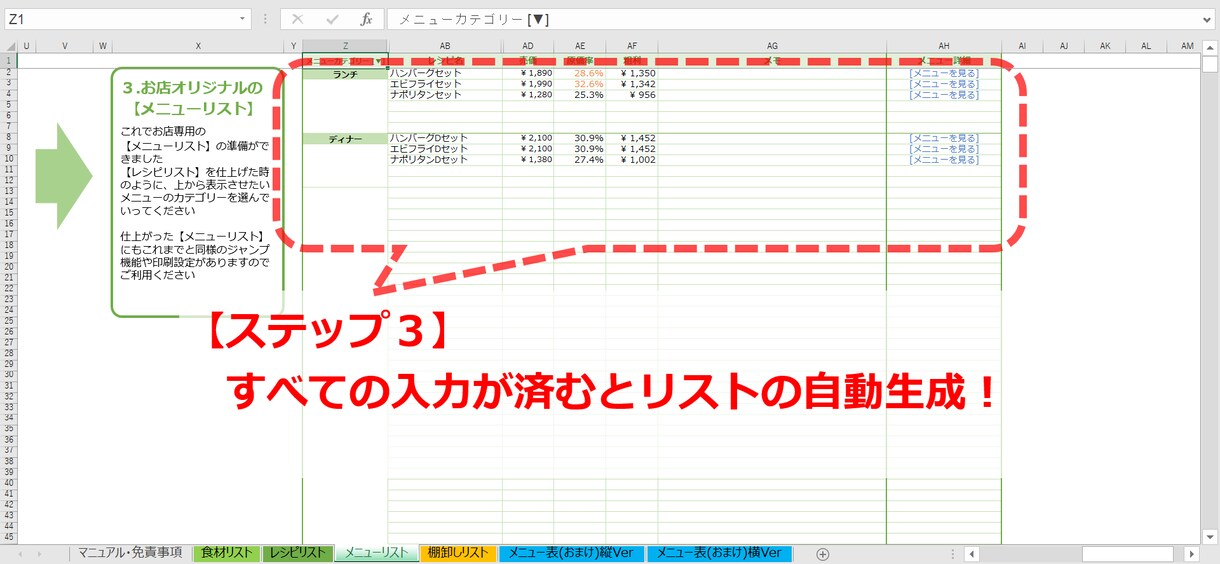1220x564 pixels.
Task: Select row 40 via its row header
Action: pyautogui.click(x=9, y=483)
